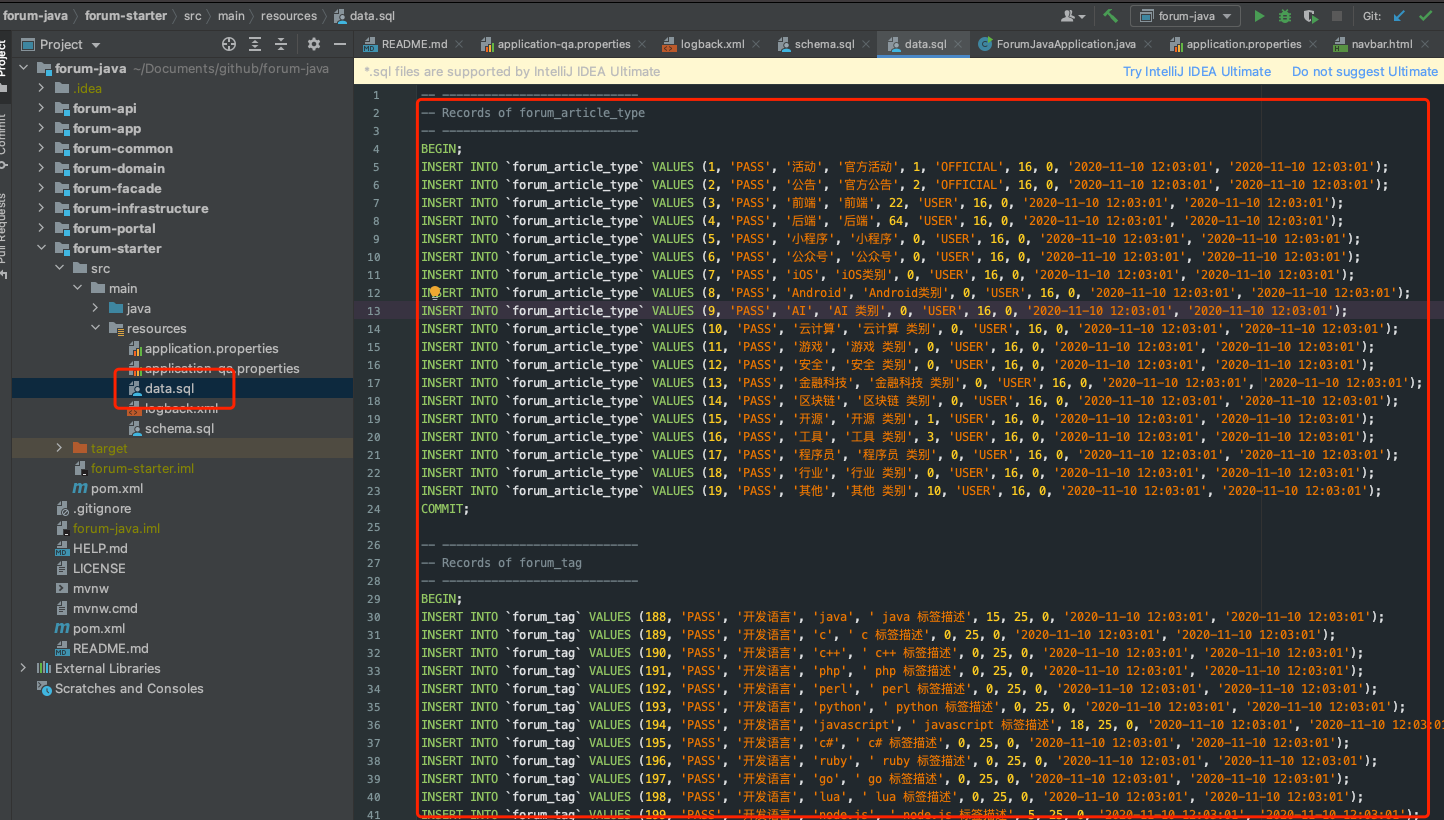Click the blue Git update project arrow

[x=1400, y=16]
